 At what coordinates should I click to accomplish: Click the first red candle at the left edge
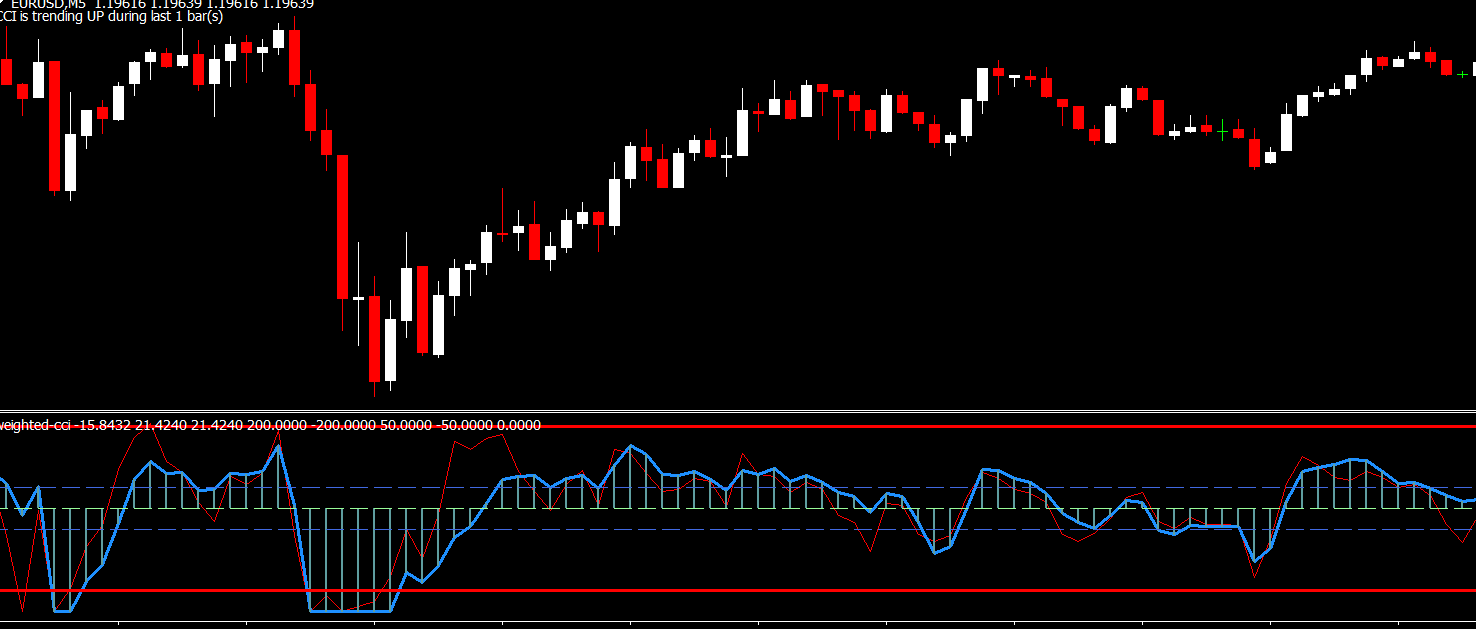click(x=6, y=72)
